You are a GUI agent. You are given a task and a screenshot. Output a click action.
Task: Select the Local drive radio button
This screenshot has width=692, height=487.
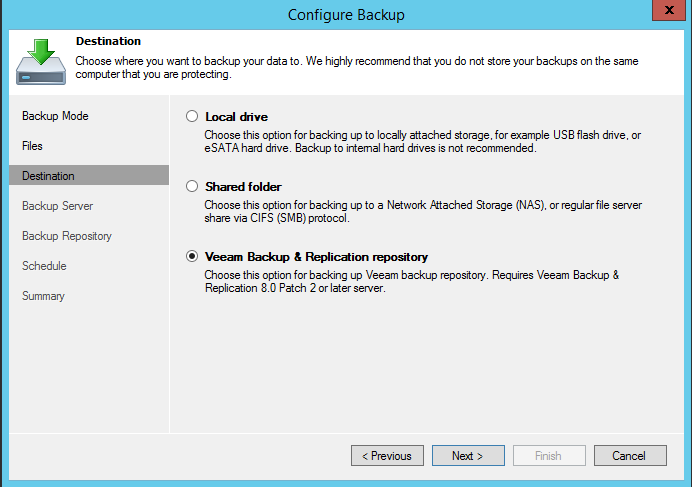pos(192,117)
